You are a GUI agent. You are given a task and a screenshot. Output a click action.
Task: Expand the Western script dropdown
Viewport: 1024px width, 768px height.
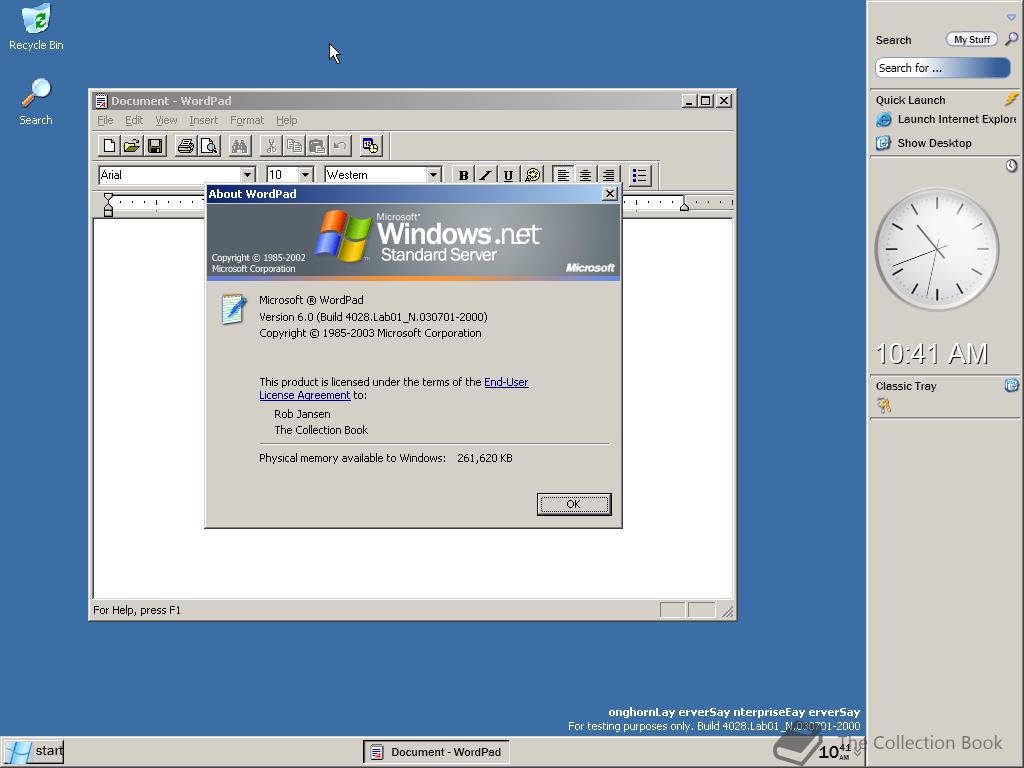pos(433,175)
